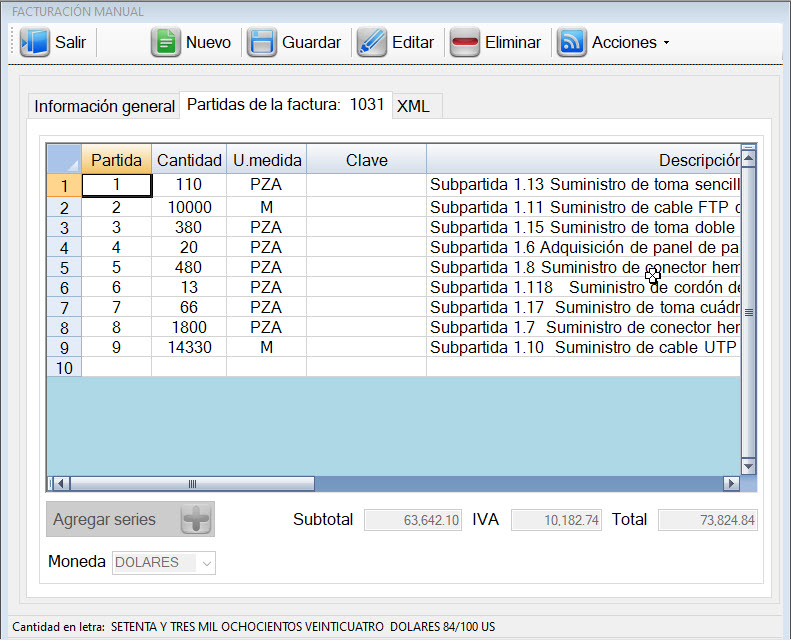Click the Editar pencil icon
The height and width of the screenshot is (641, 791).
click(x=372, y=42)
